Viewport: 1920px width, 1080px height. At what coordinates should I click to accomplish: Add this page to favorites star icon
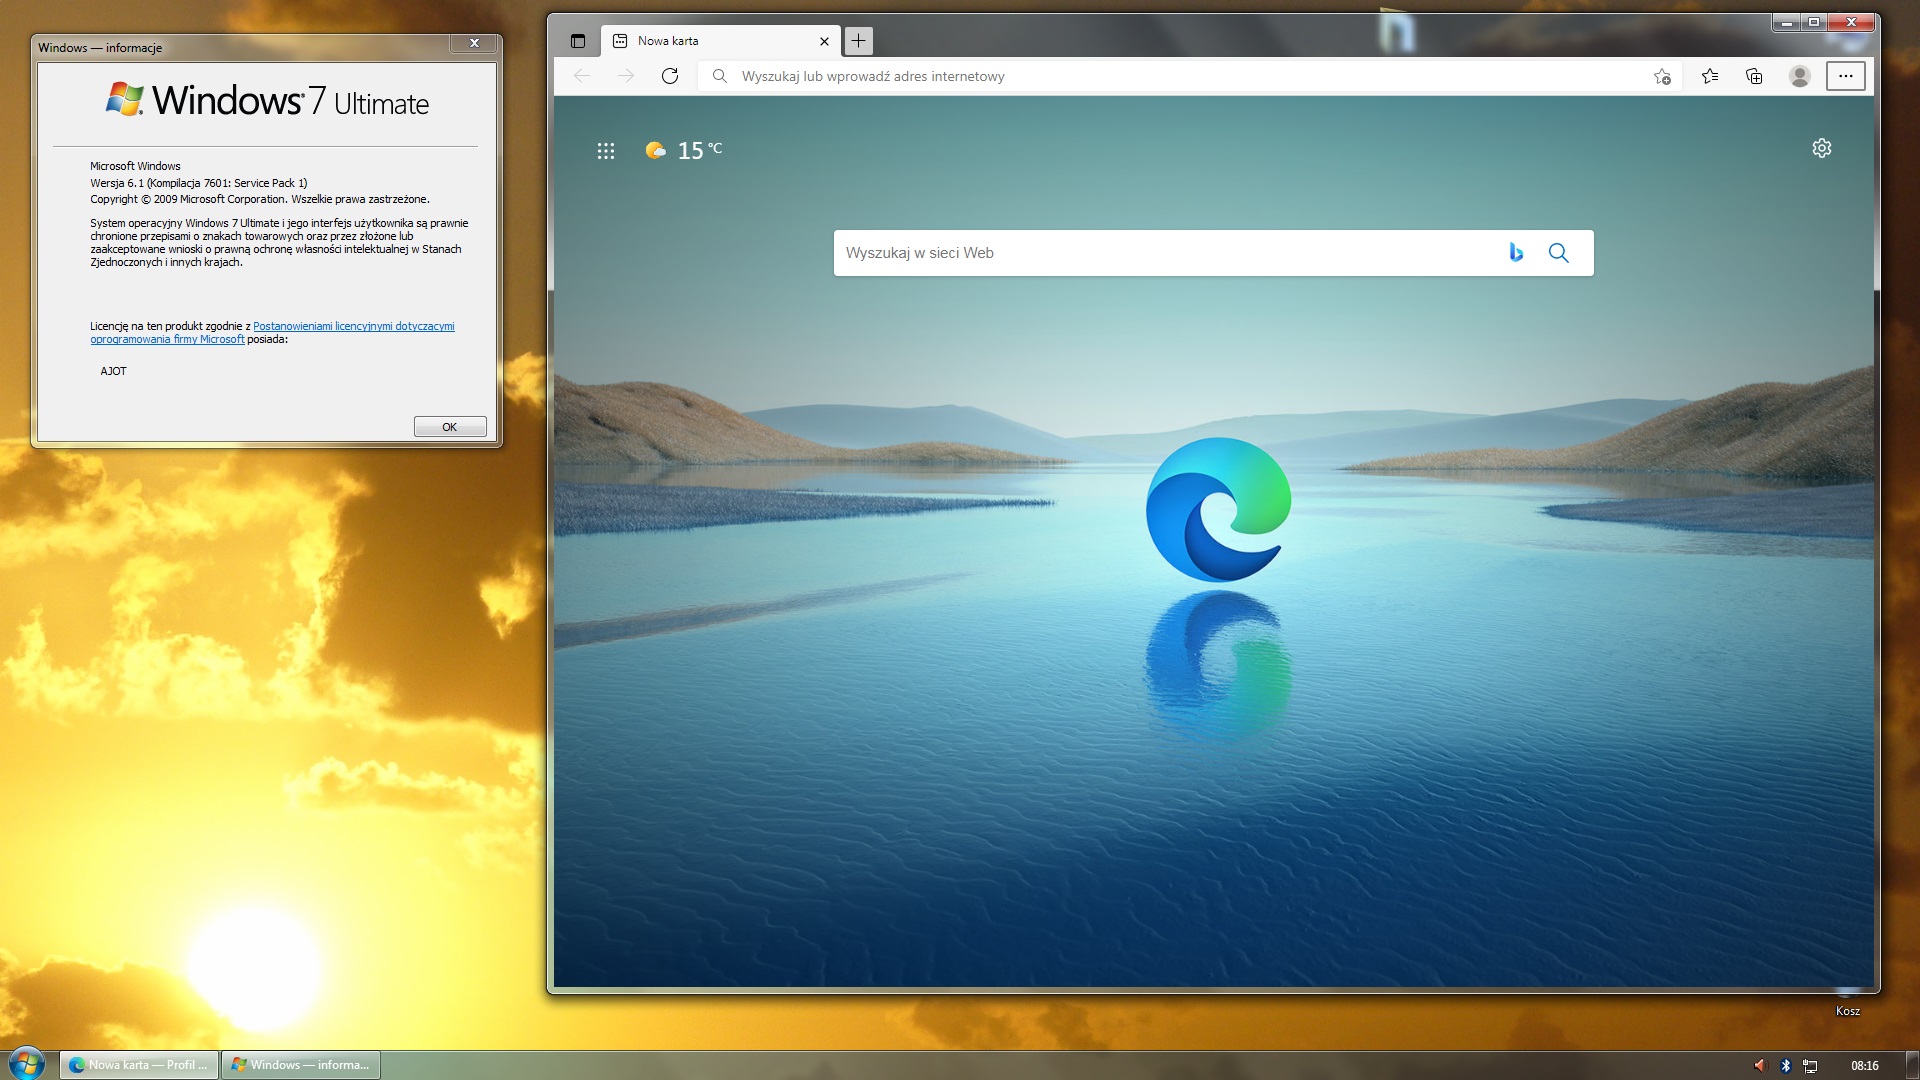click(x=1662, y=76)
